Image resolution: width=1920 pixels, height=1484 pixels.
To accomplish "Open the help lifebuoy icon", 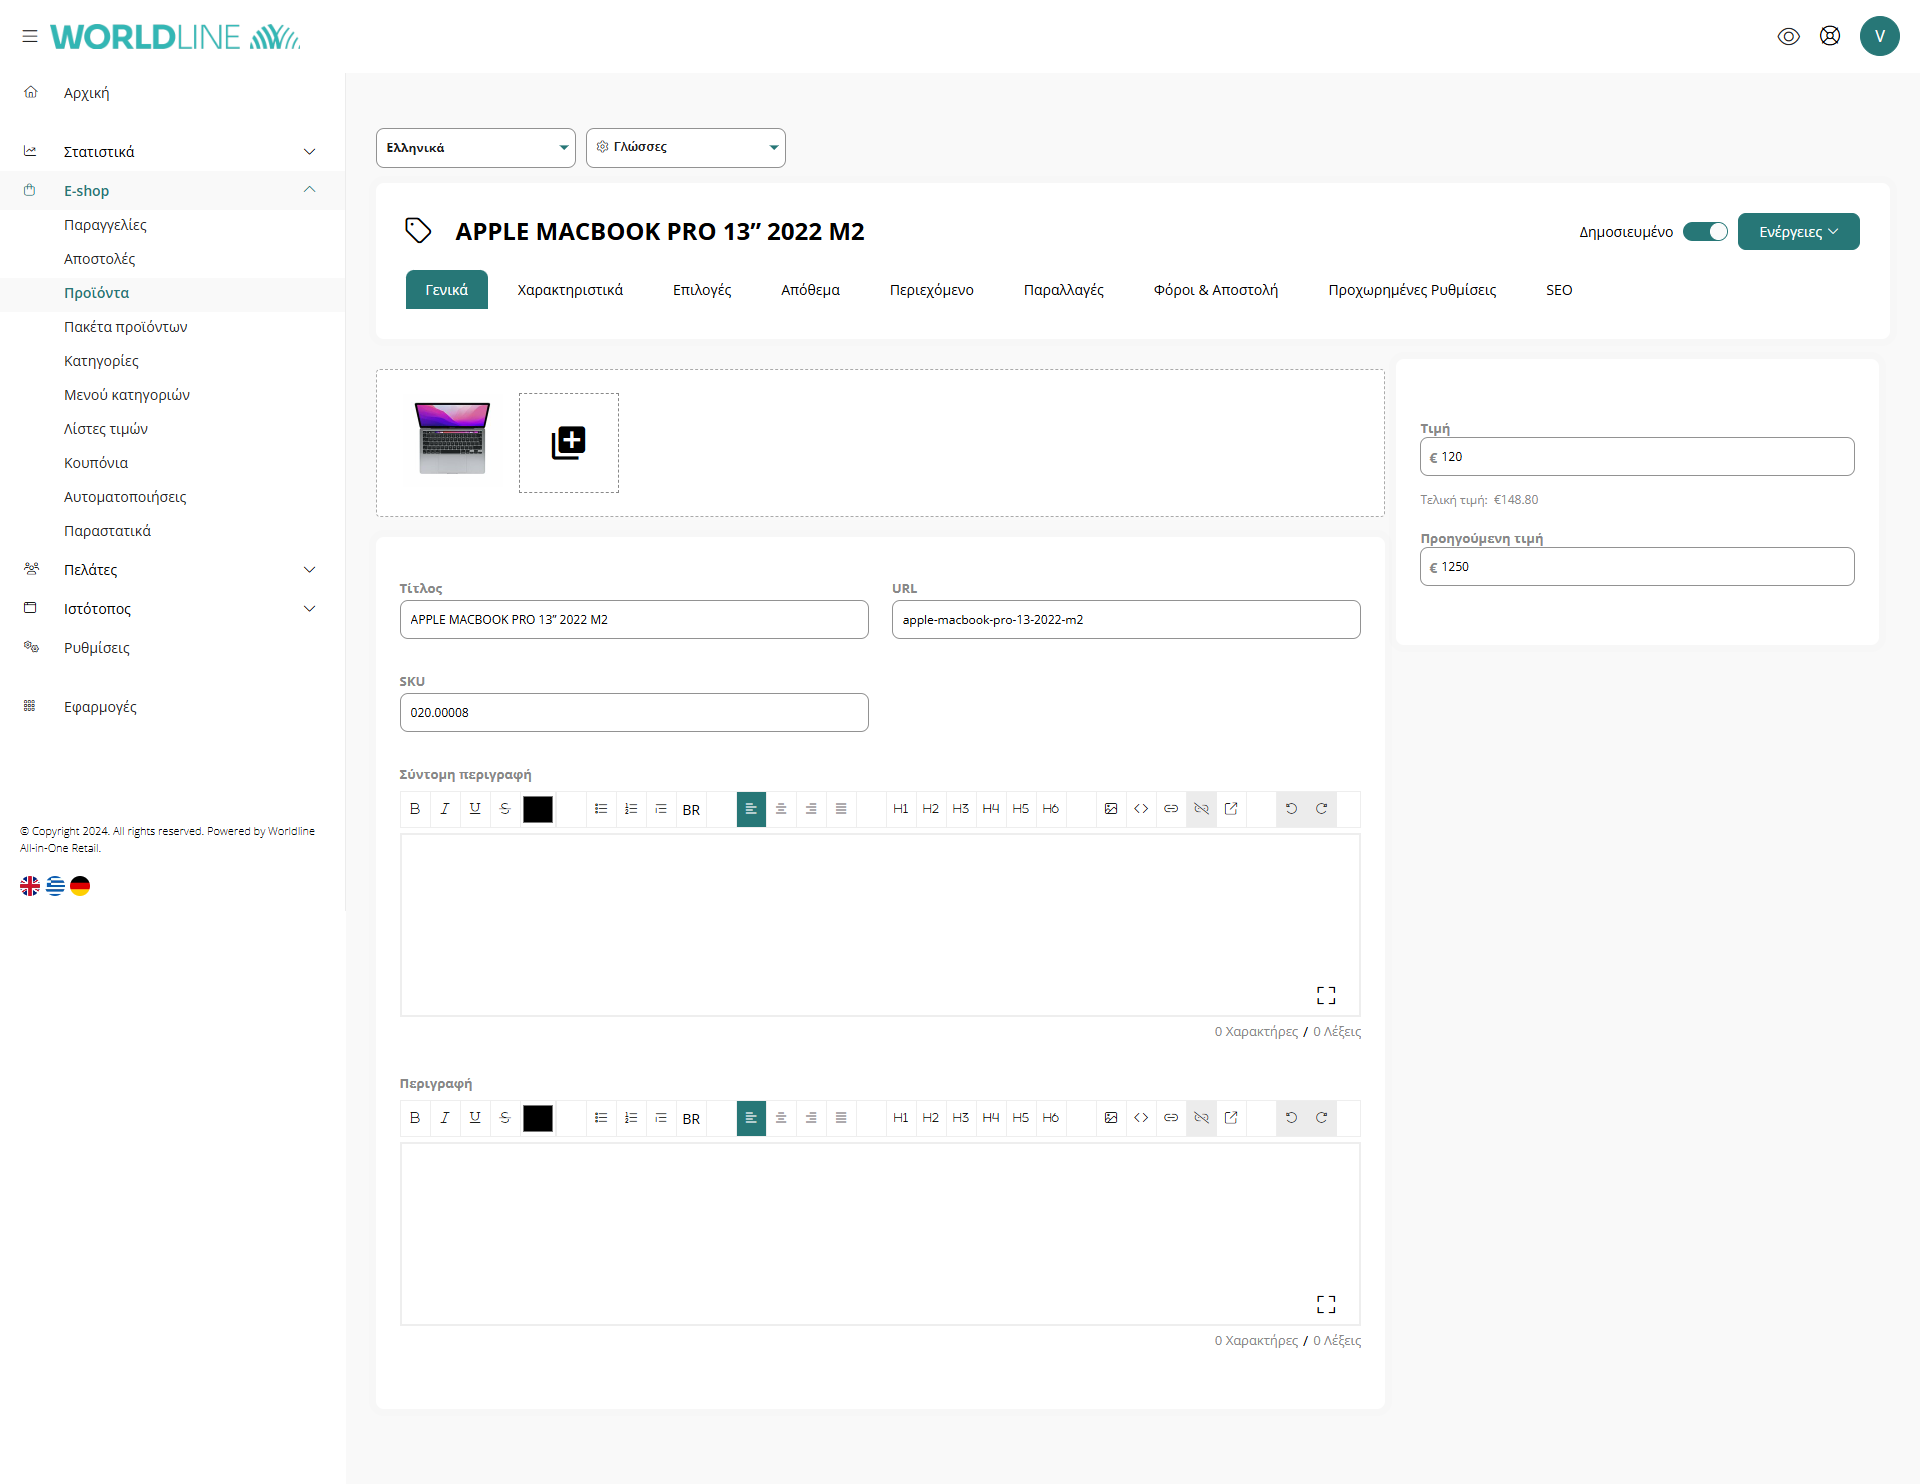I will (1830, 36).
